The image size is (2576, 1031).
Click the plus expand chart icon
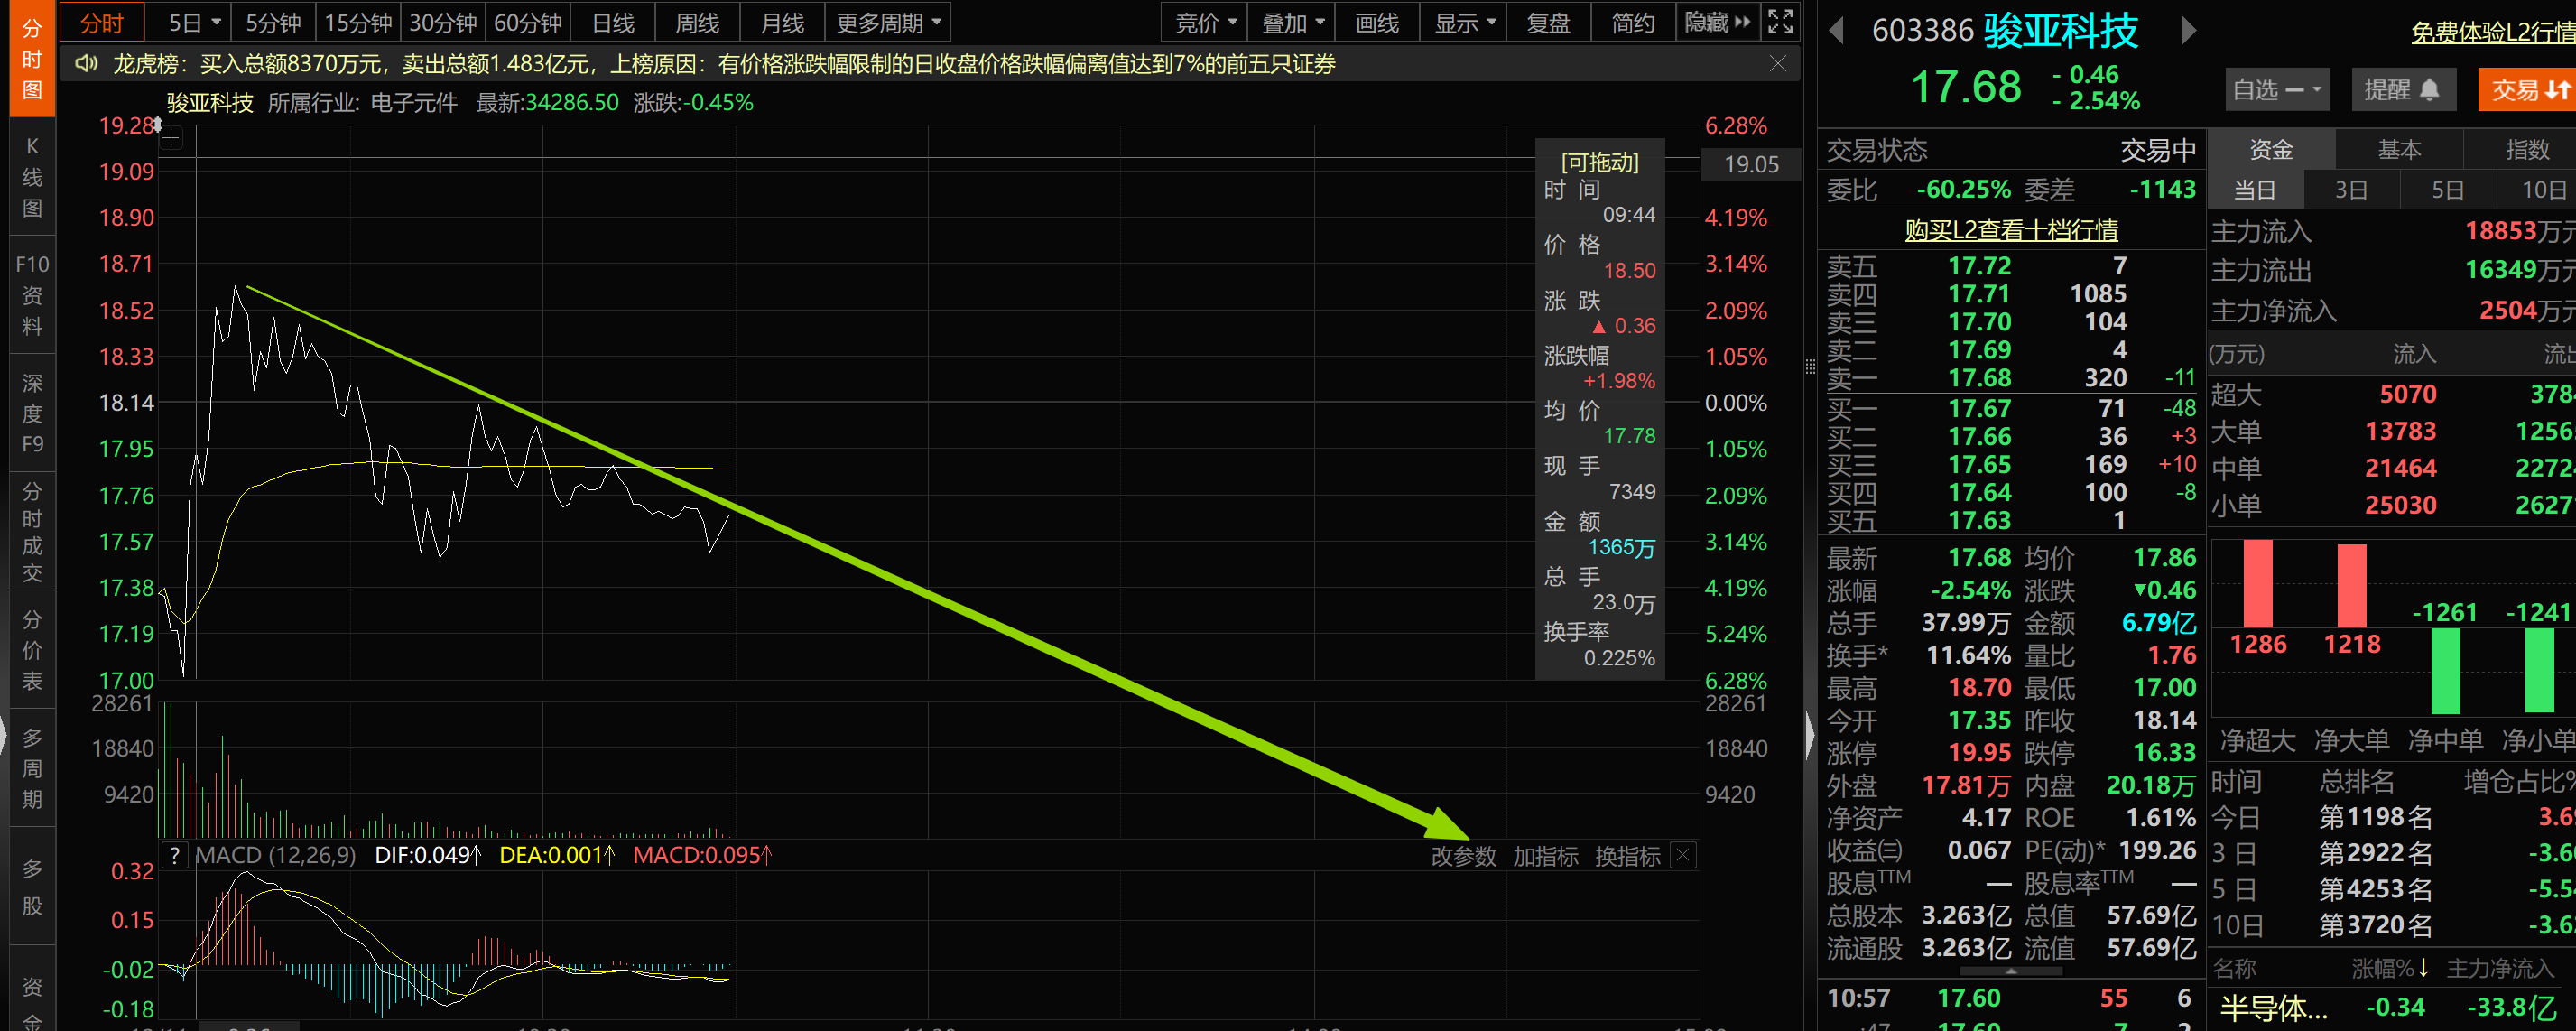[x=172, y=138]
